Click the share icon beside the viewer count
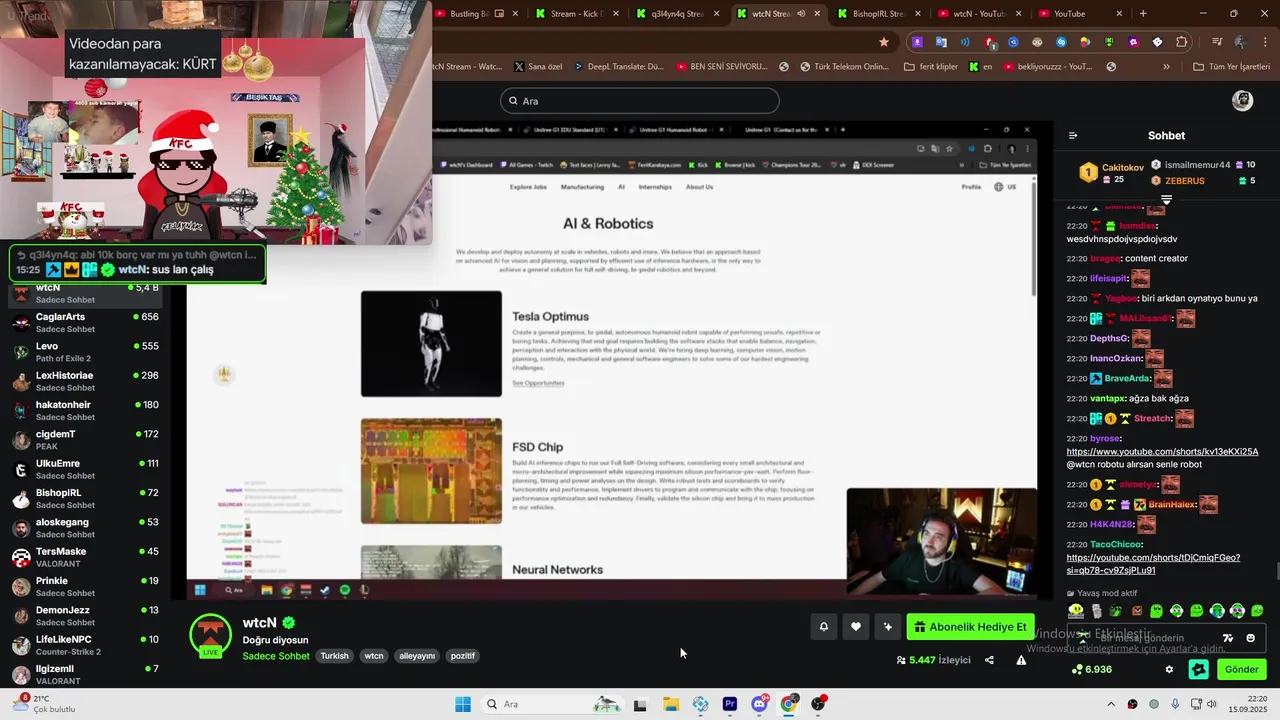This screenshot has width=1280, height=720. point(989,660)
